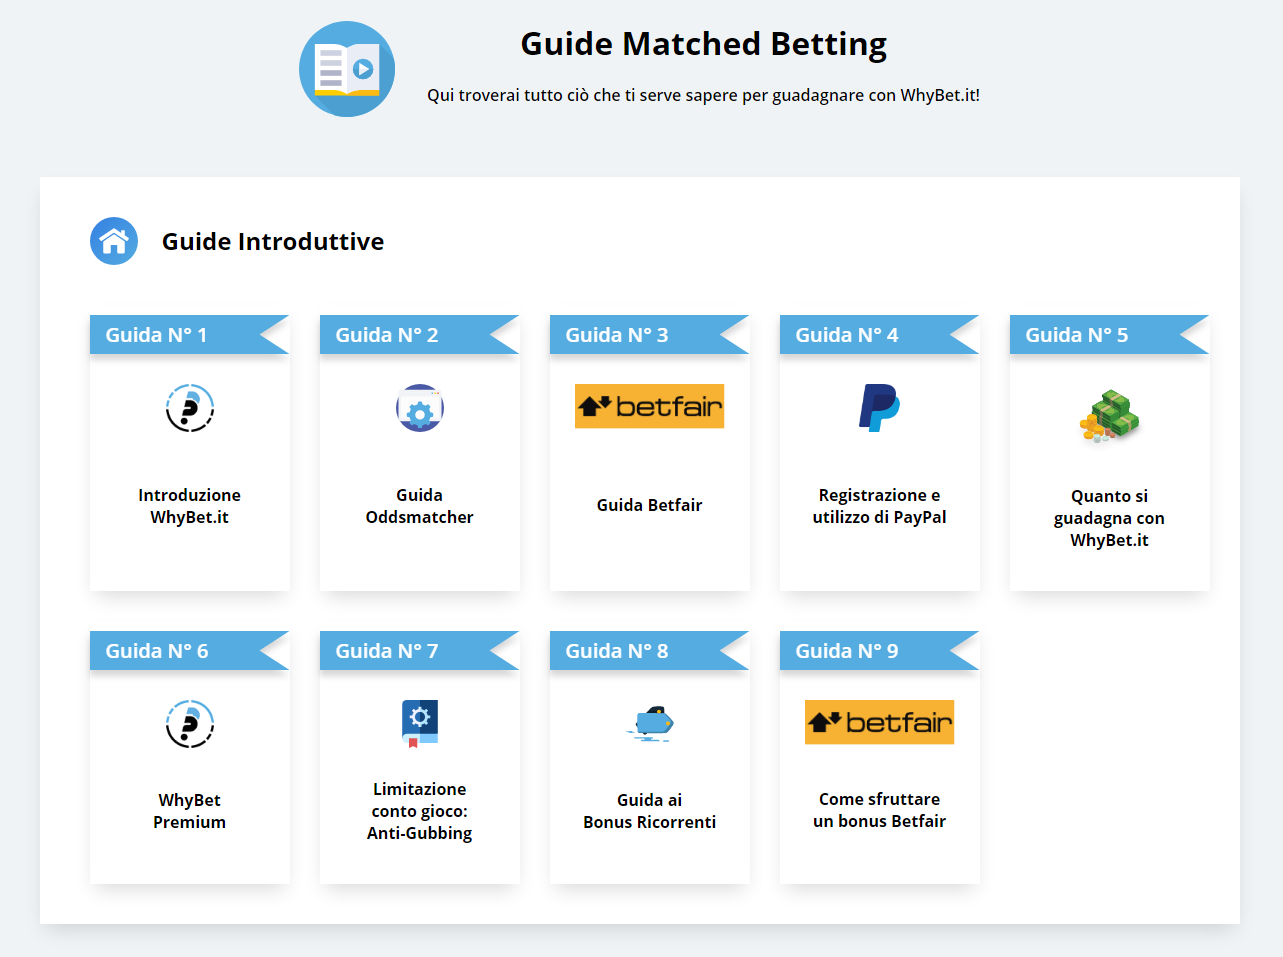Viewport: 1283px width, 957px height.
Task: Select the Guida N° 6 ribbon label
Action: pos(157,651)
